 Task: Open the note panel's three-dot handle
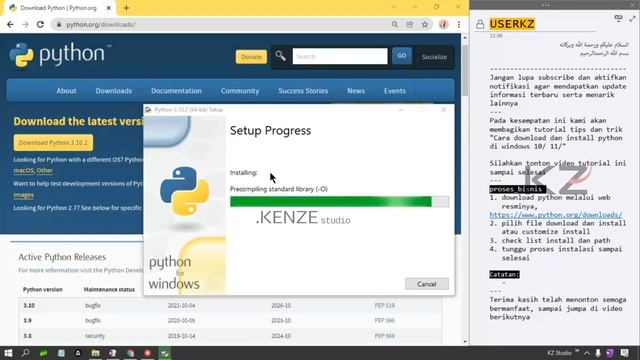click(546, 5)
